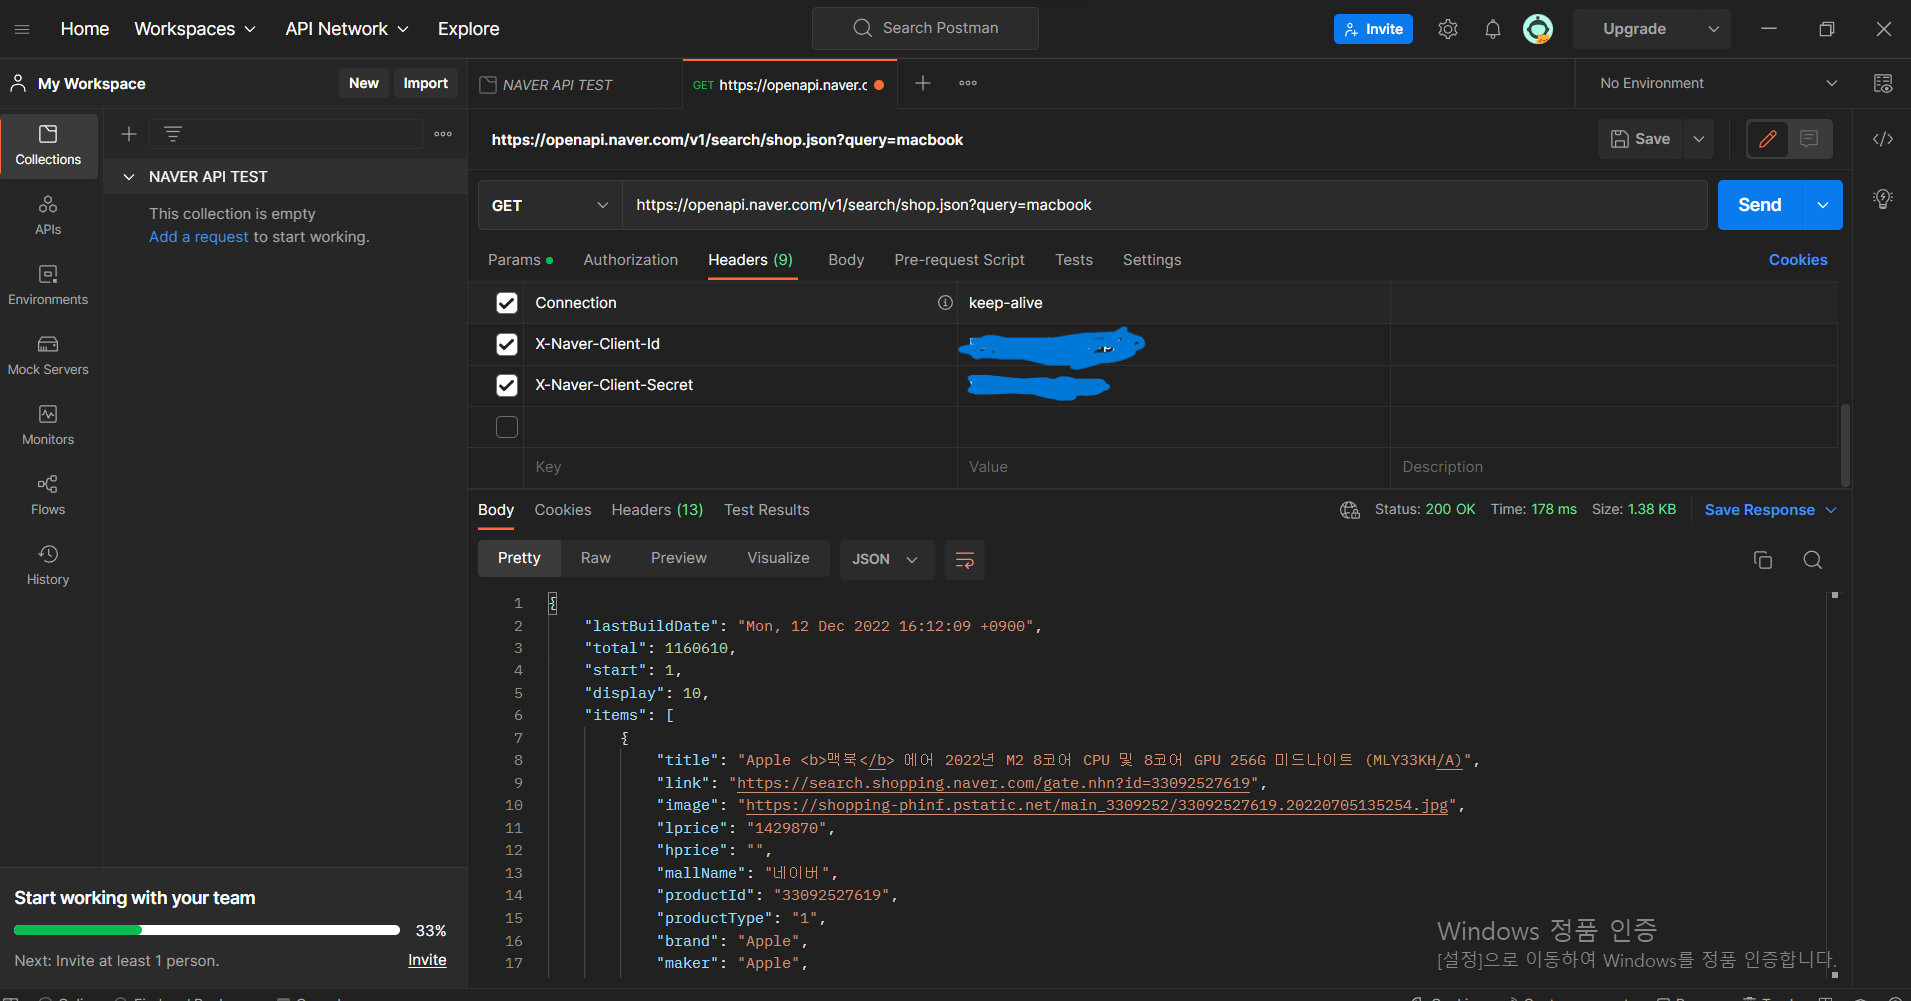Copy the response body icon

(1763, 560)
